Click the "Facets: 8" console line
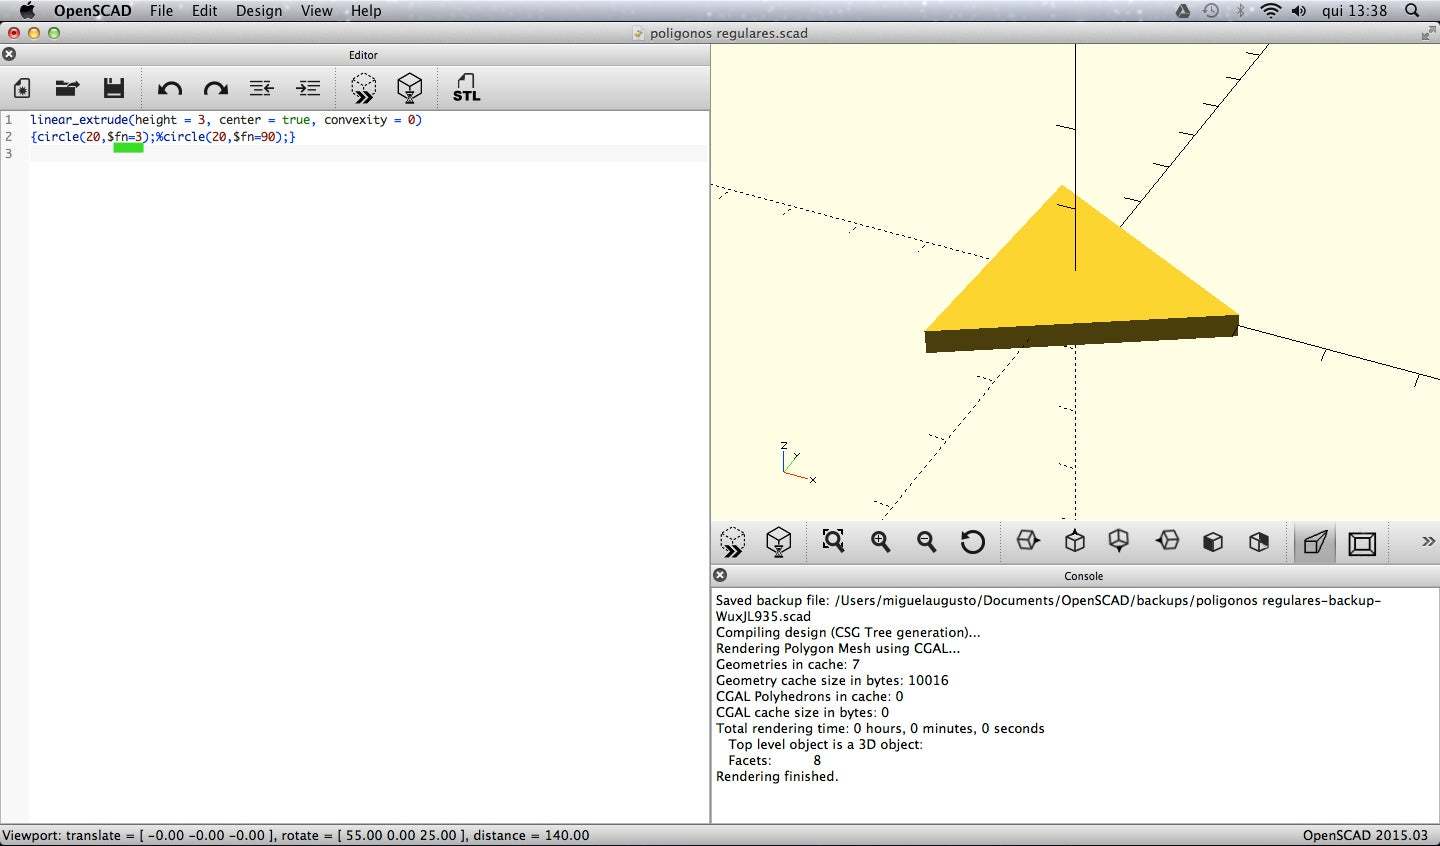 pos(774,761)
